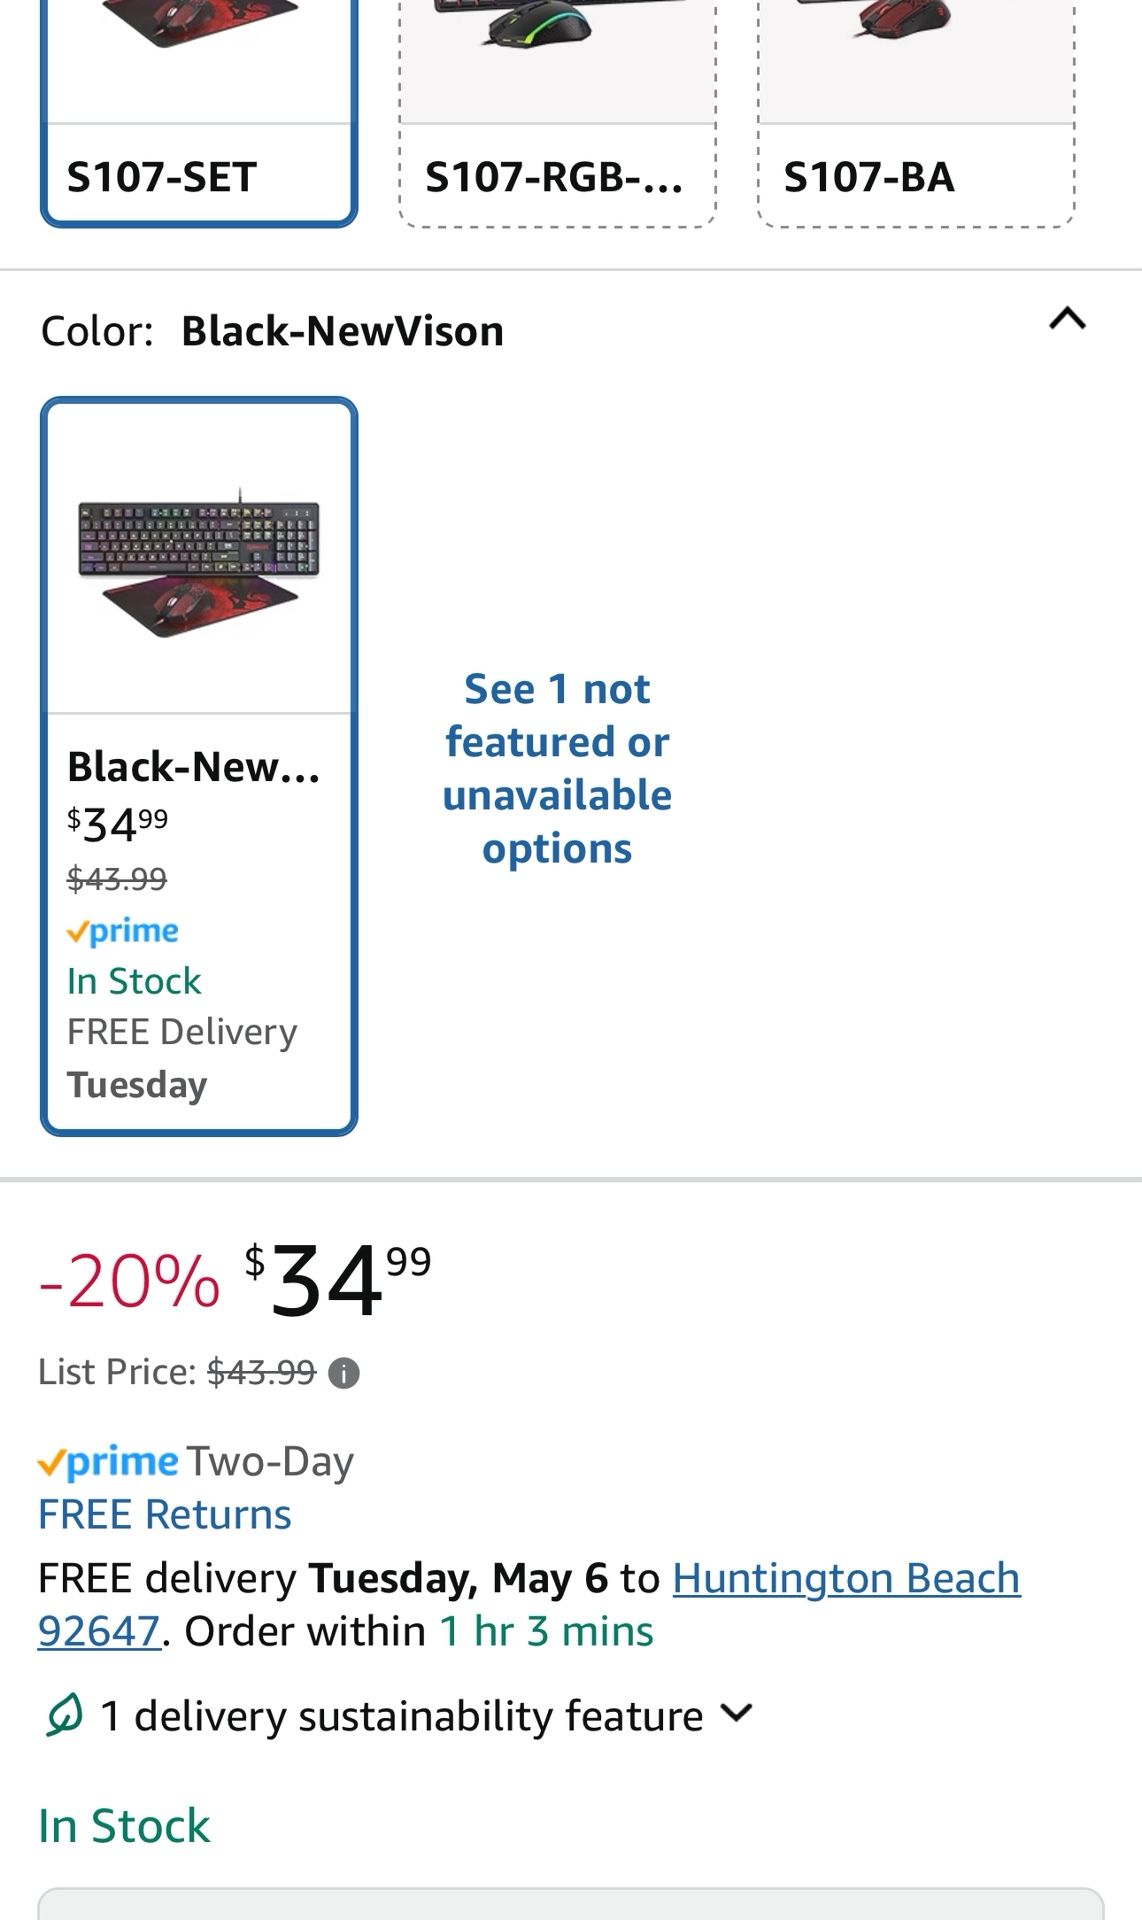Viewport: 1142px width, 1920px height.
Task: Click the FREE Returns link
Action: pyautogui.click(x=164, y=1514)
